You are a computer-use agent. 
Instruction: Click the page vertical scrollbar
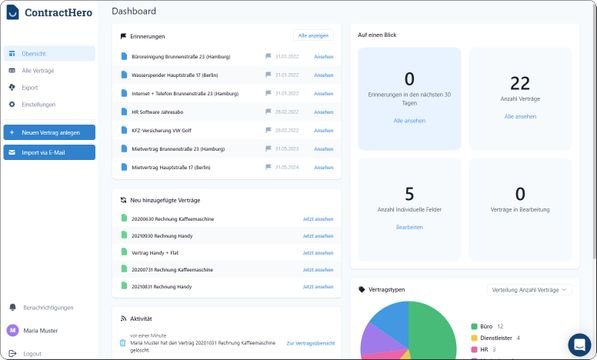(594, 133)
